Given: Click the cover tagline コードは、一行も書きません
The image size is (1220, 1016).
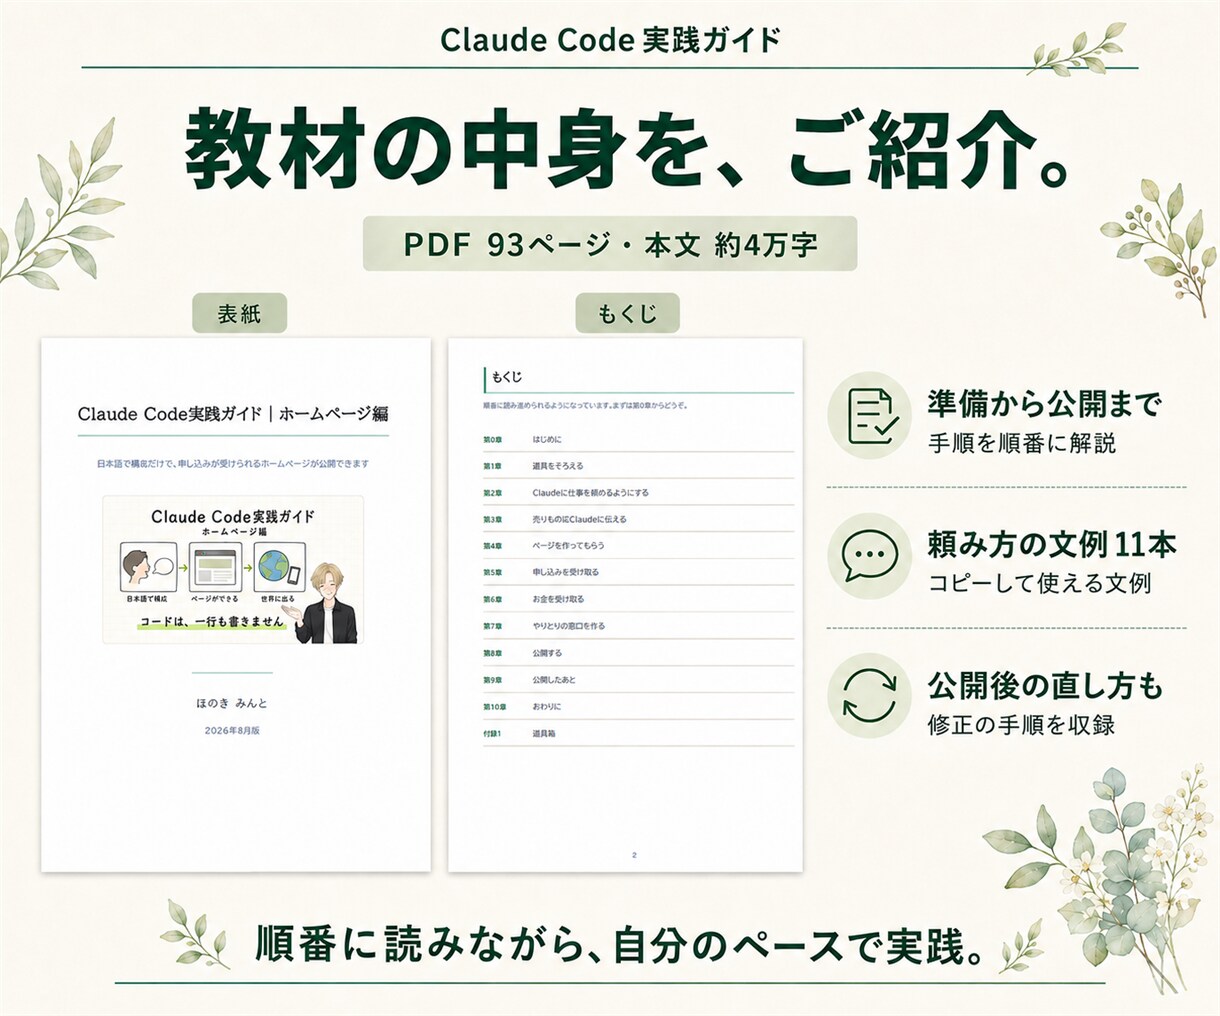Looking at the screenshot, I should [x=213, y=622].
